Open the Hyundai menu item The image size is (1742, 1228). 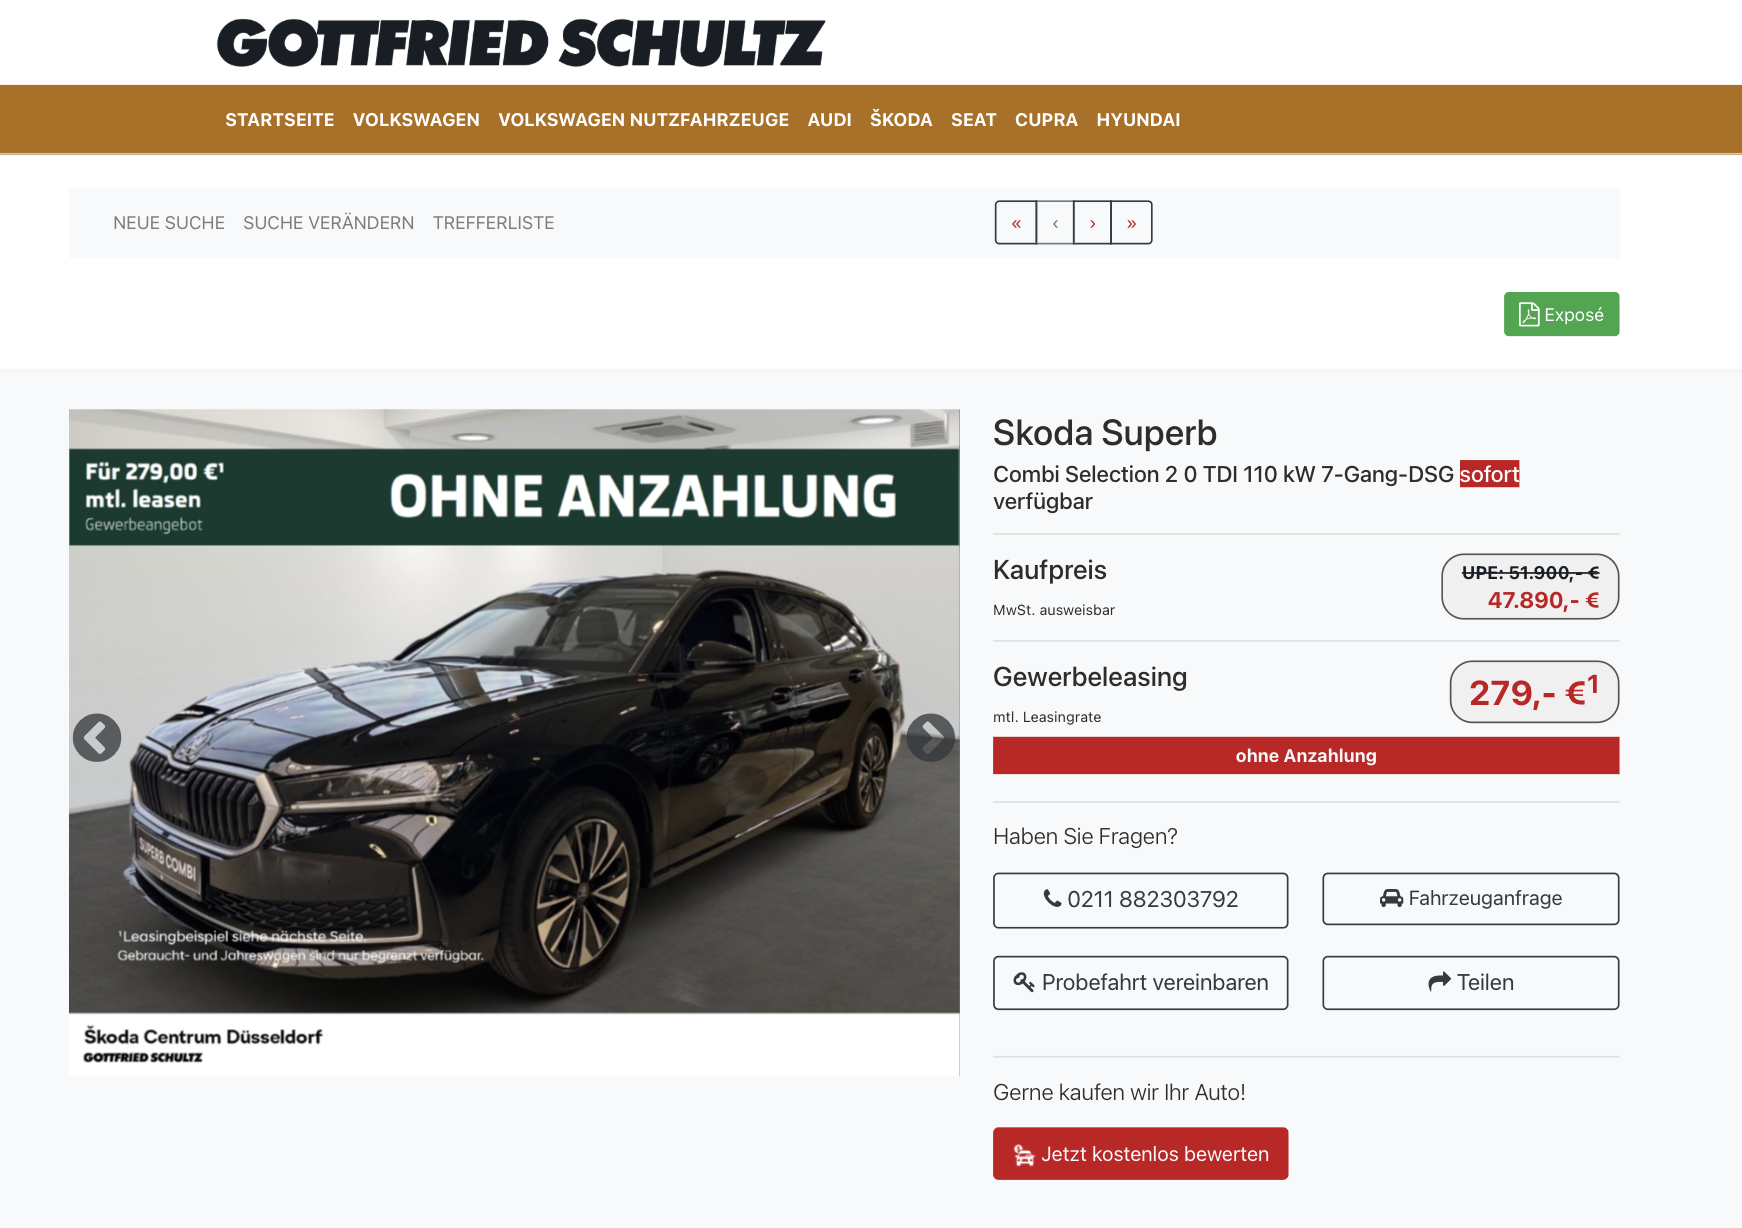pos(1138,120)
